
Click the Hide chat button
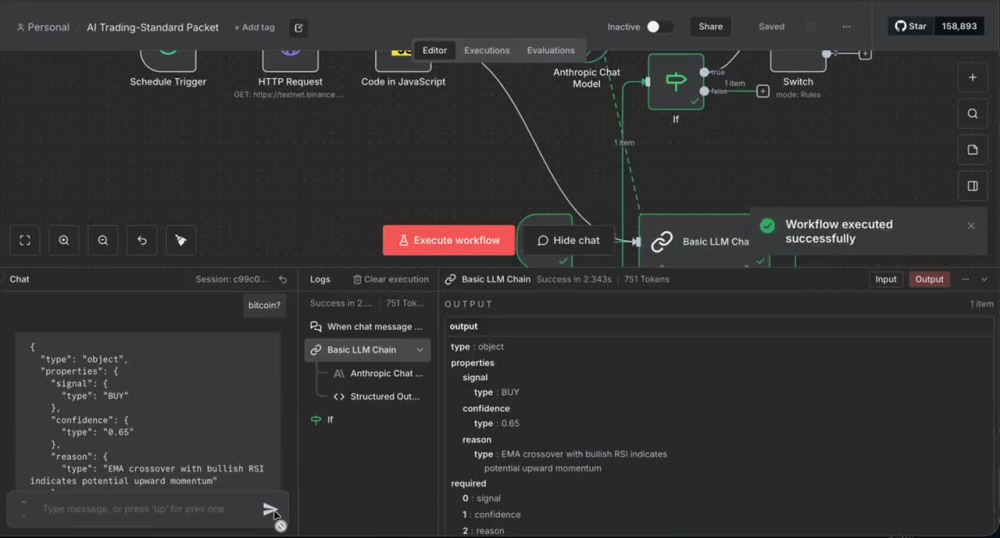[568, 240]
